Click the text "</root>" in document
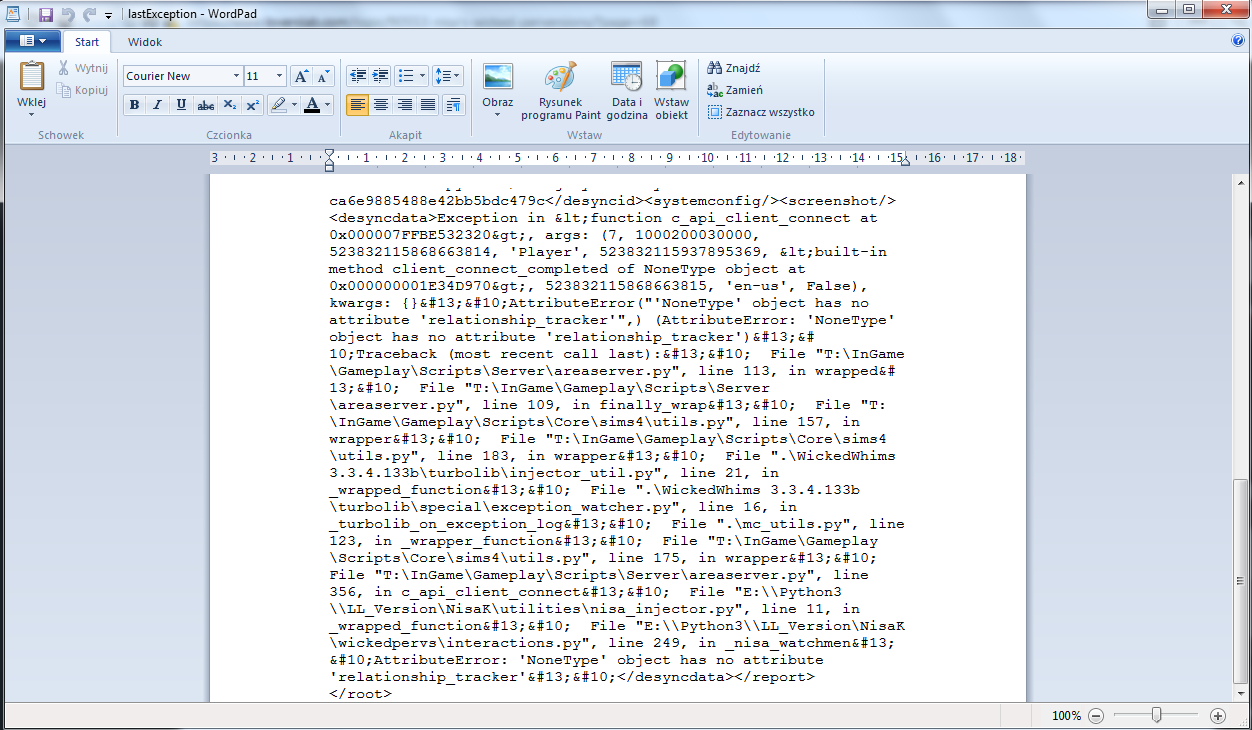The image size is (1252, 730). click(360, 694)
